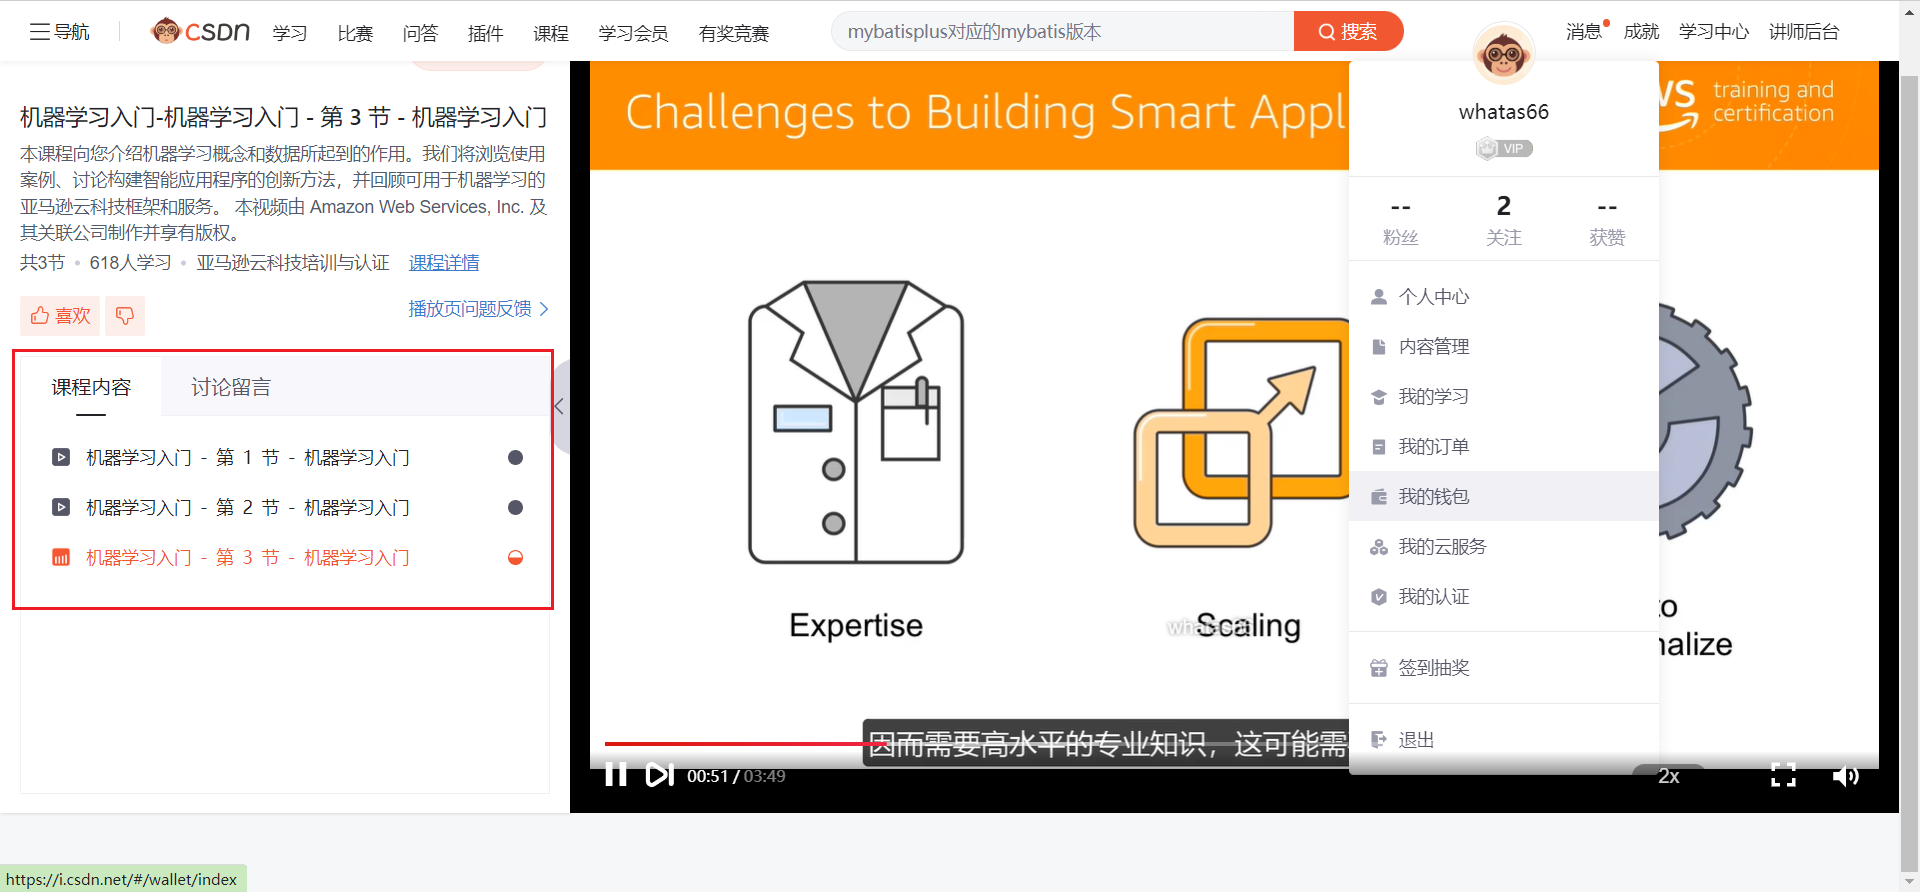This screenshot has width=1920, height=892.
Task: Like the course with thumbs-up button
Action: pos(60,316)
